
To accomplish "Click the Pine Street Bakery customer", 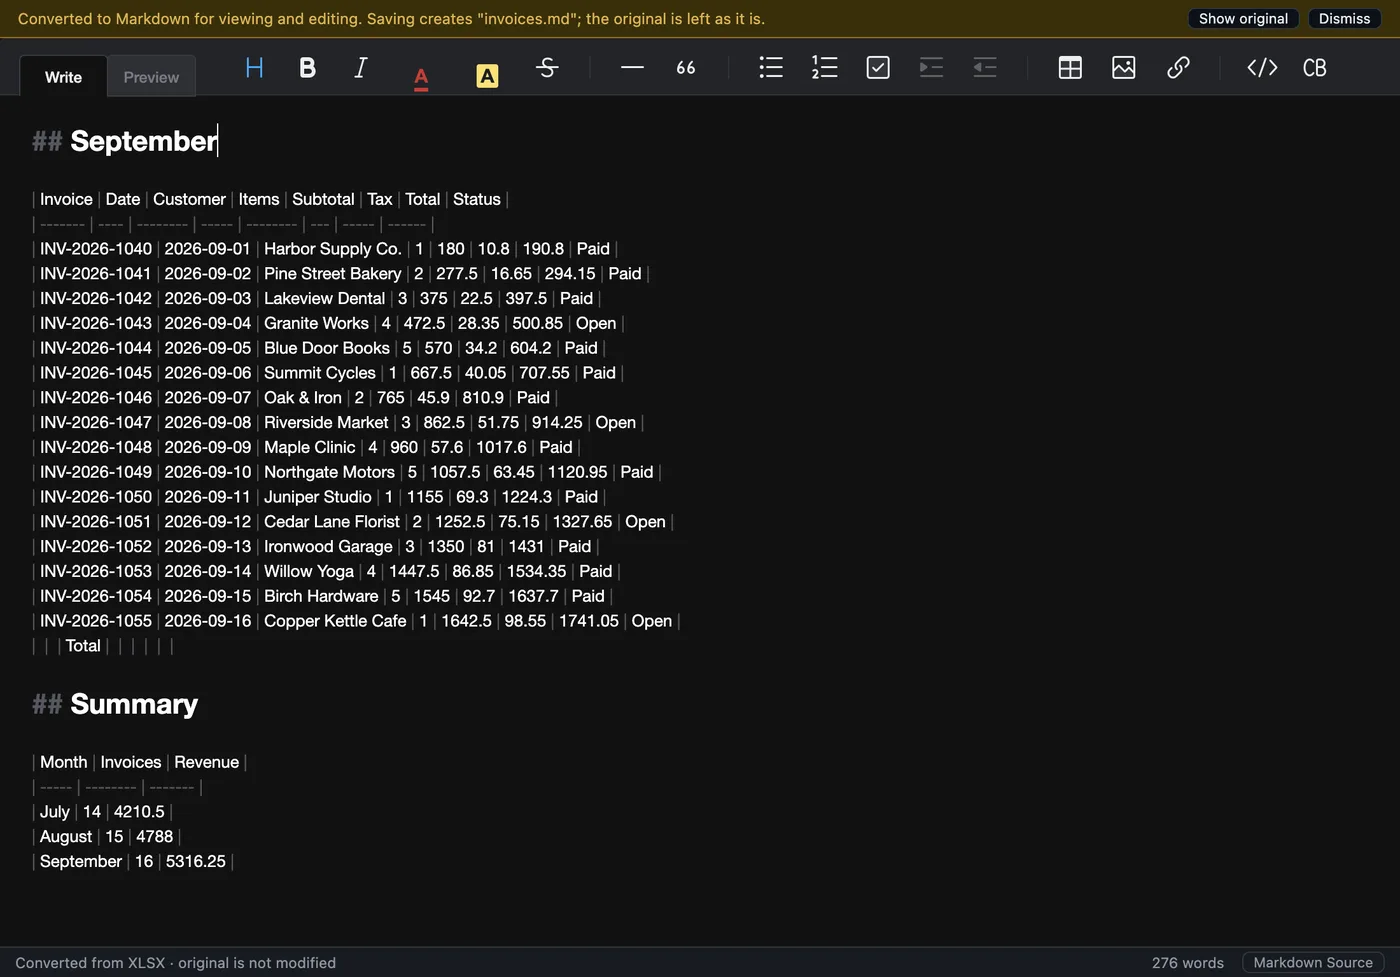I will (333, 274).
